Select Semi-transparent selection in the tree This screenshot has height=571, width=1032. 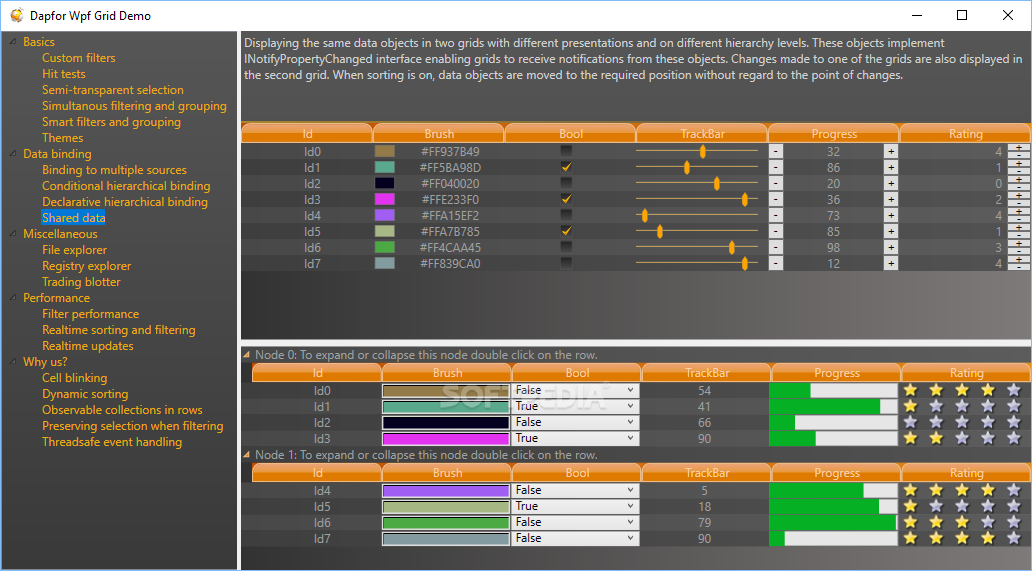[113, 89]
